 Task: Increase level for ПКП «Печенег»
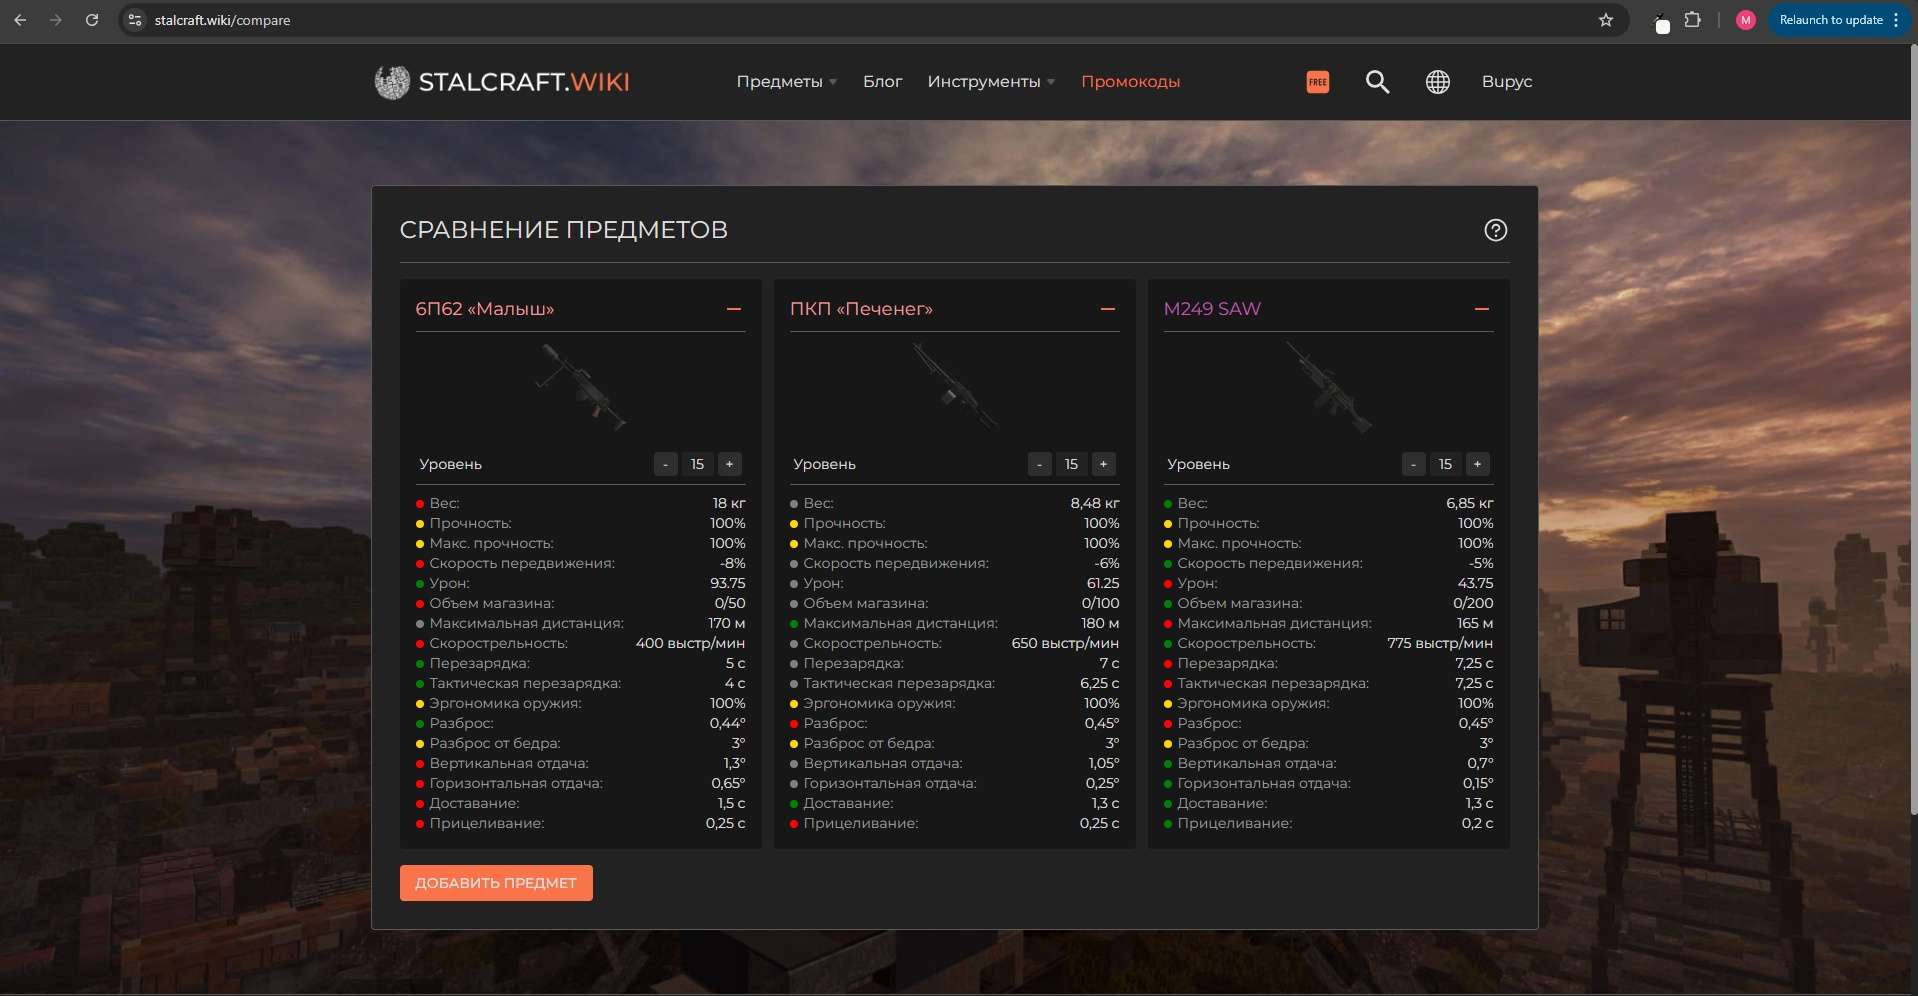click(1103, 464)
